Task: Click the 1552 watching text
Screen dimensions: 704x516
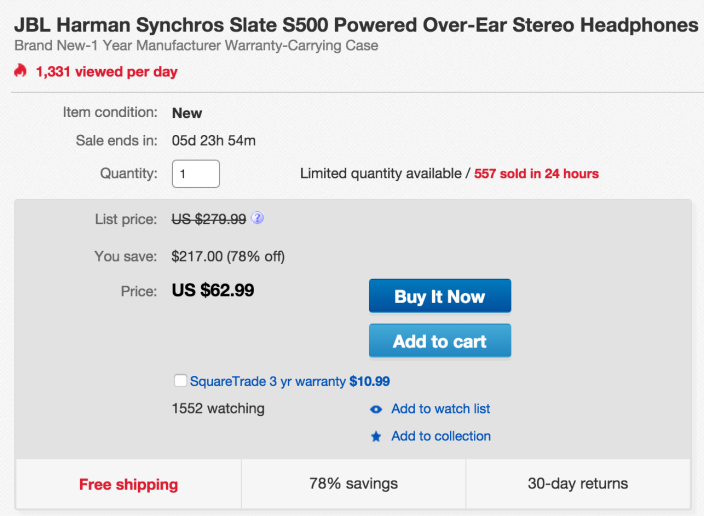Action: click(x=218, y=408)
